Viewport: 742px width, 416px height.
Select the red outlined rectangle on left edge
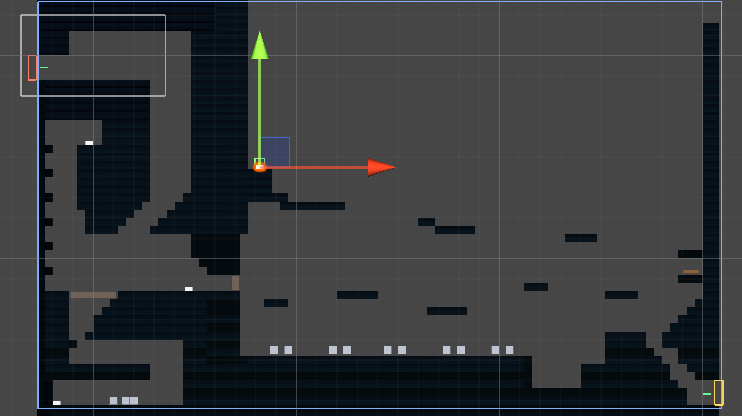tap(32, 68)
